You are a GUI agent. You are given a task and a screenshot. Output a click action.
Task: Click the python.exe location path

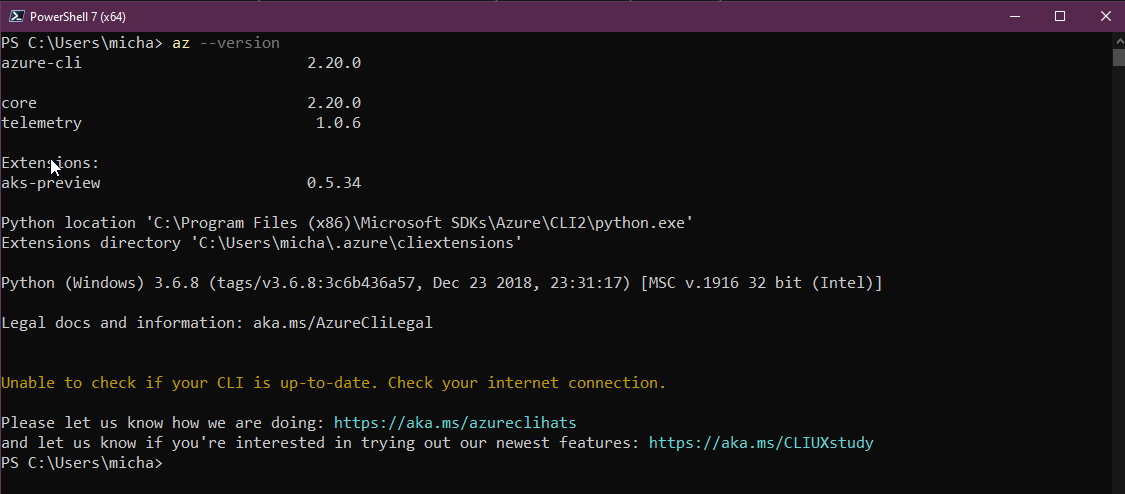[420, 223]
